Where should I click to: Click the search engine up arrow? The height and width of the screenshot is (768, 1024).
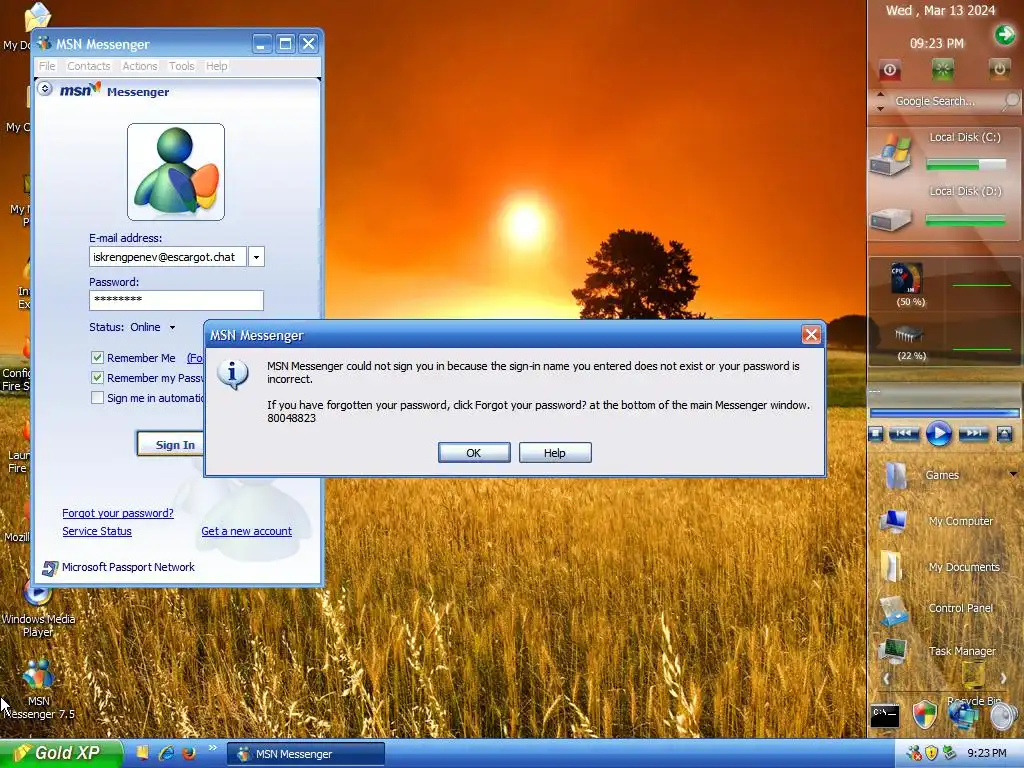(x=880, y=95)
